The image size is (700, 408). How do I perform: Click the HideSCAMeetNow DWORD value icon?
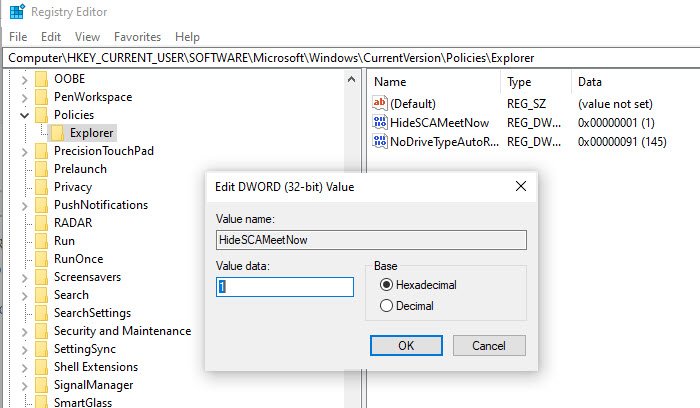tap(379, 122)
